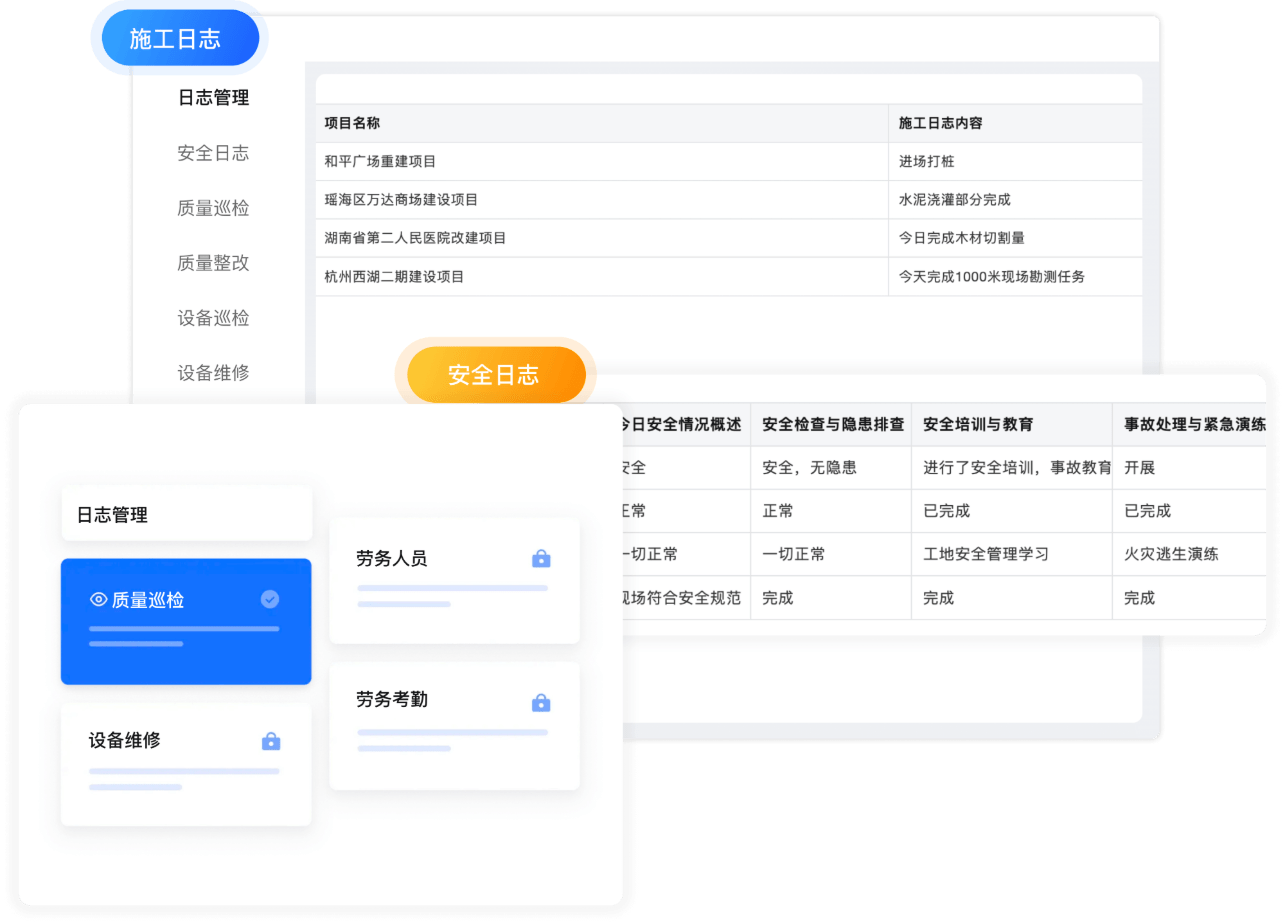1285x924 pixels.
Task: Open 设备巡检 in the sidebar
Action: [213, 318]
